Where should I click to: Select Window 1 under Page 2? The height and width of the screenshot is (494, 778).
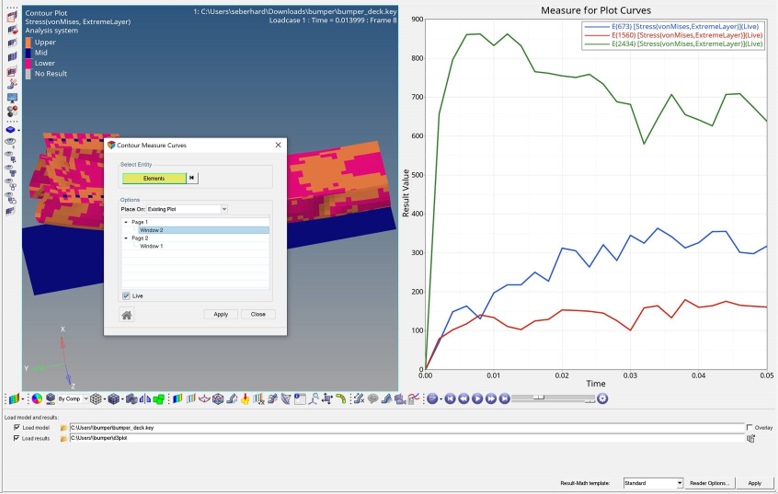pyautogui.click(x=152, y=246)
